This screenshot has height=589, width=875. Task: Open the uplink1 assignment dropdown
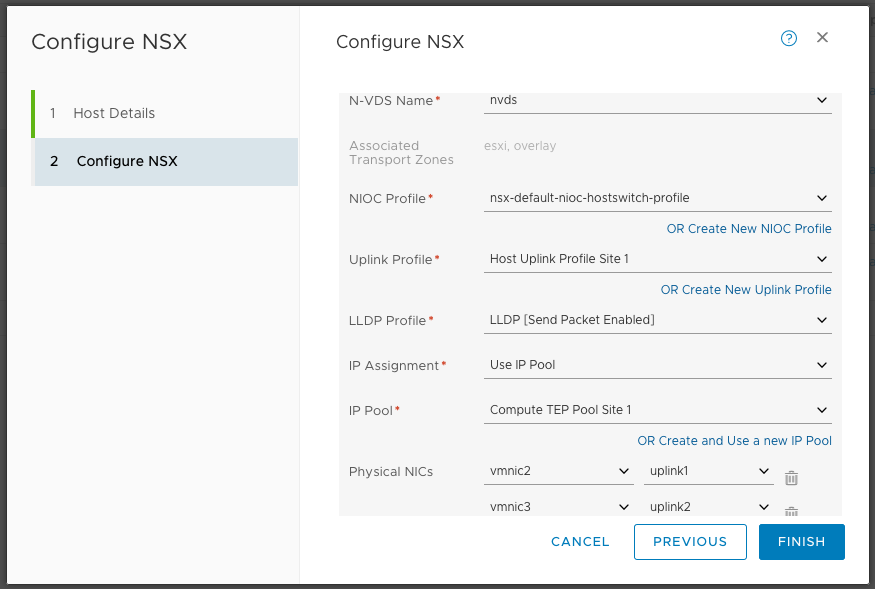click(x=709, y=471)
